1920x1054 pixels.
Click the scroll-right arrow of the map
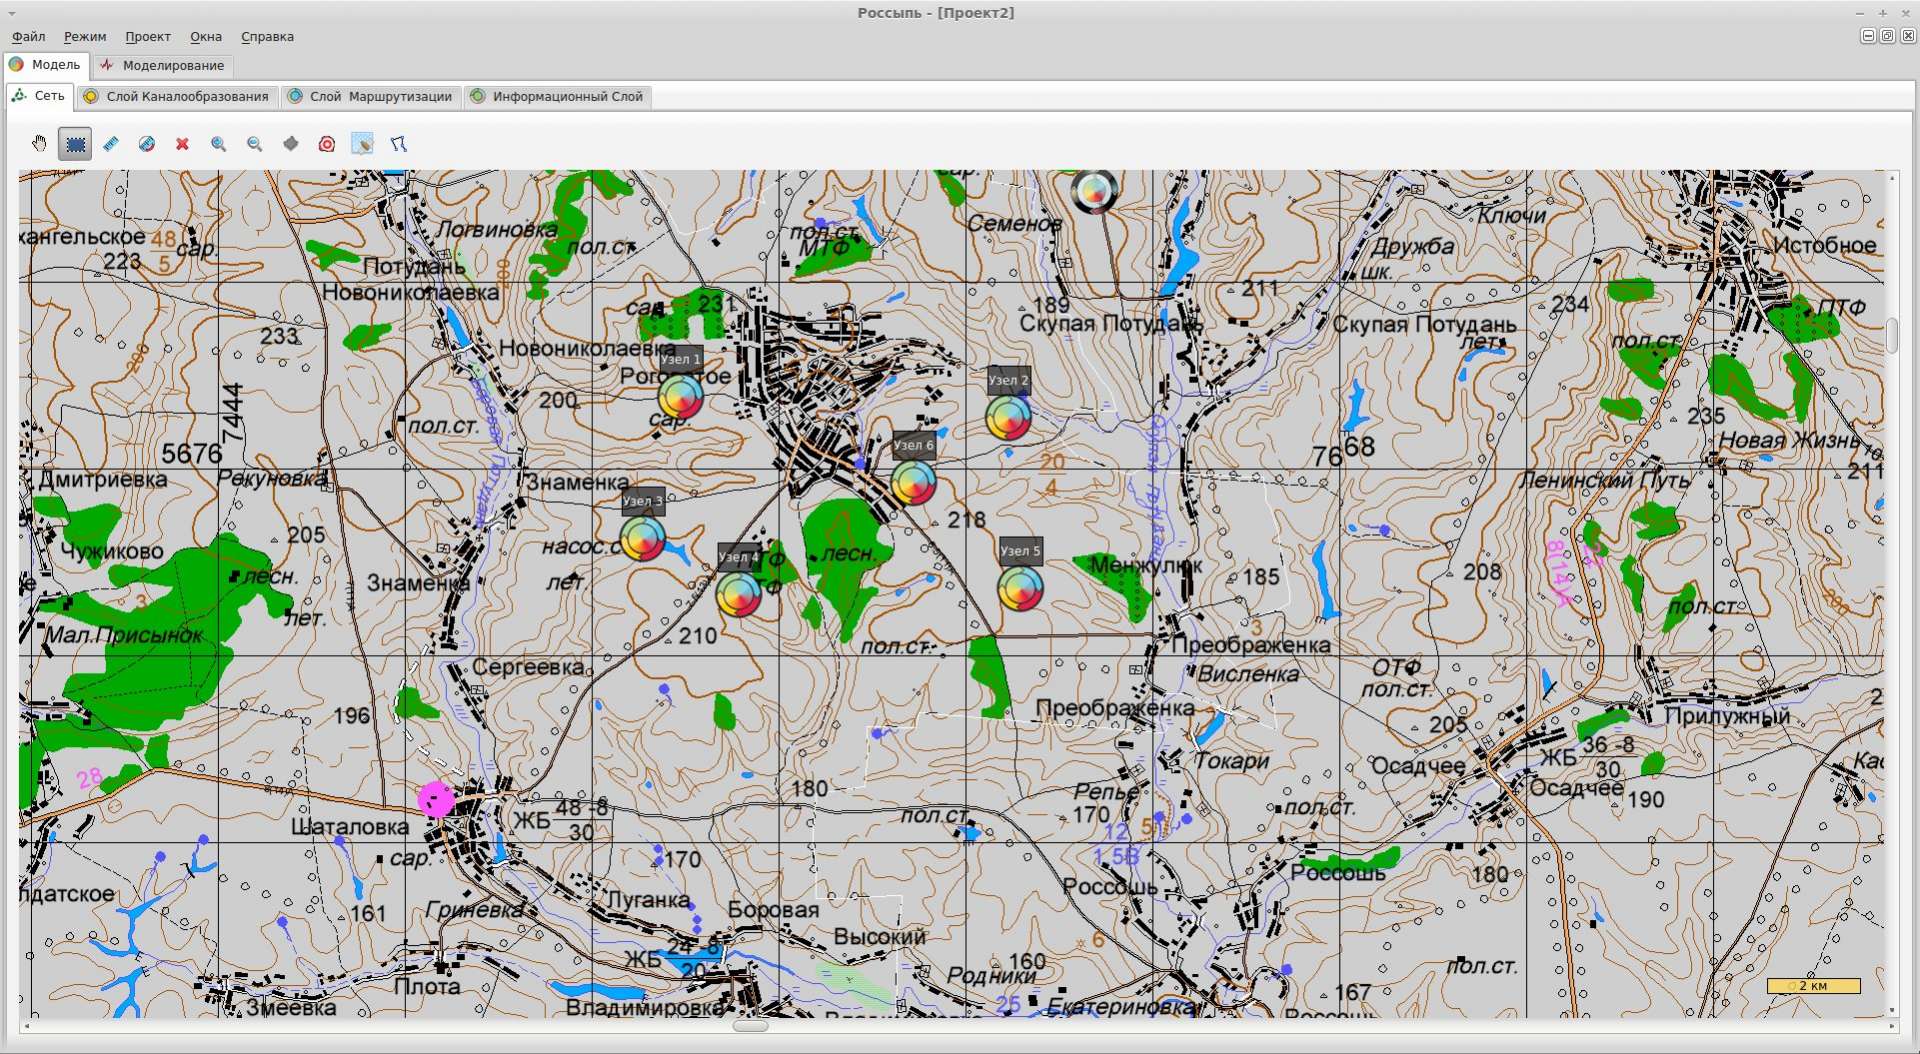(1892, 1027)
